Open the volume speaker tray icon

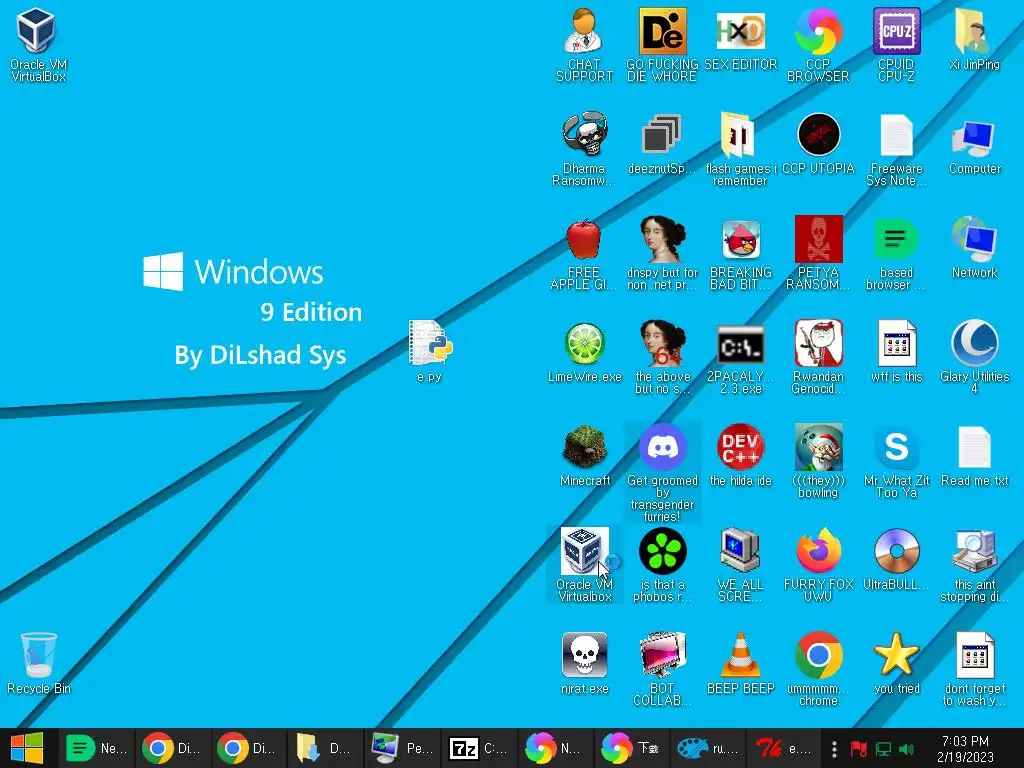tap(906, 748)
